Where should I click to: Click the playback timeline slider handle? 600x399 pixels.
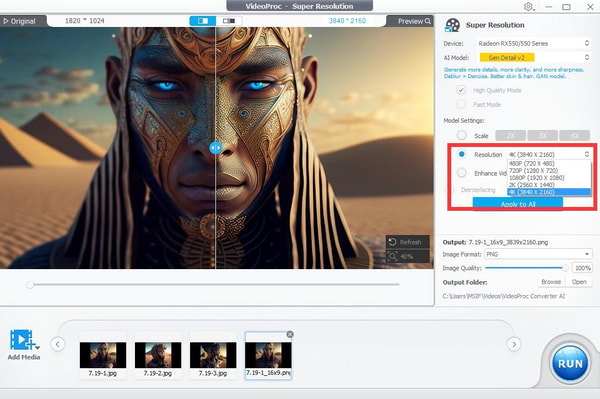coord(30,285)
